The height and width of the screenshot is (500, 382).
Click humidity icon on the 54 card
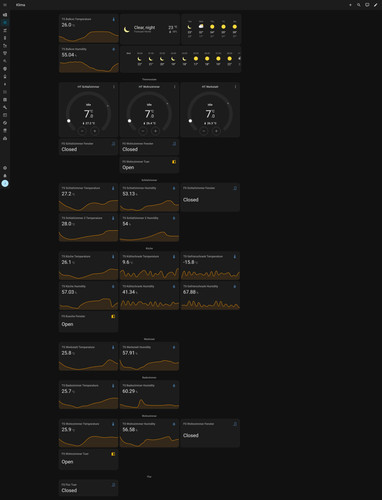(174, 218)
